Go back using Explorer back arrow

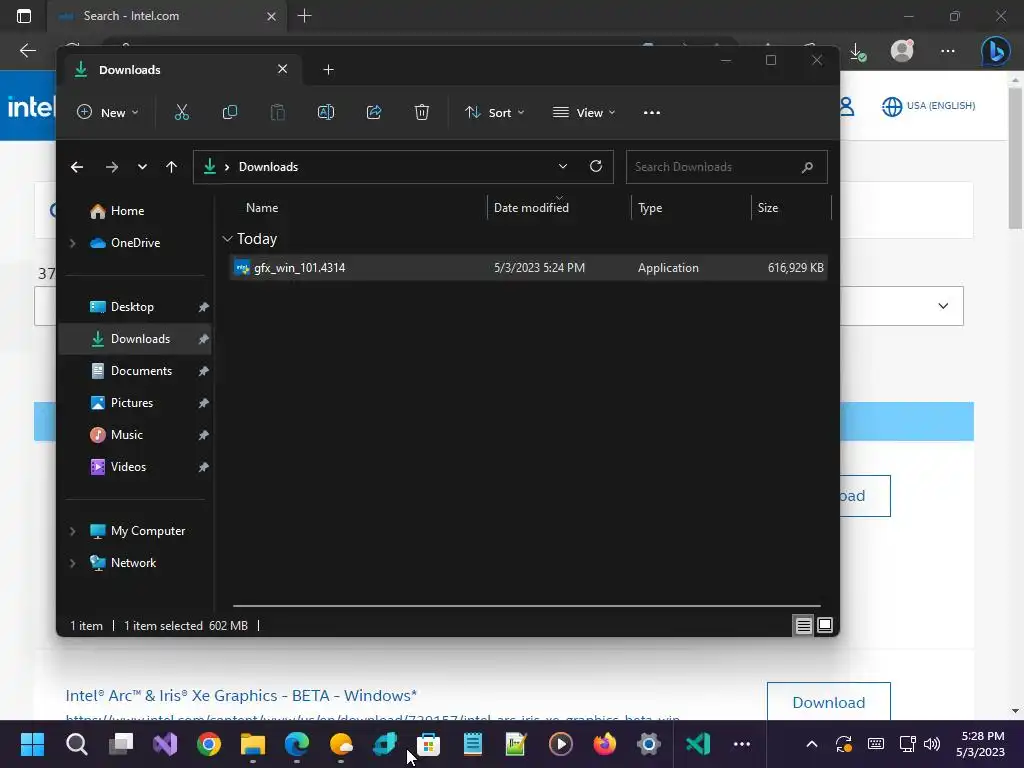point(77,167)
